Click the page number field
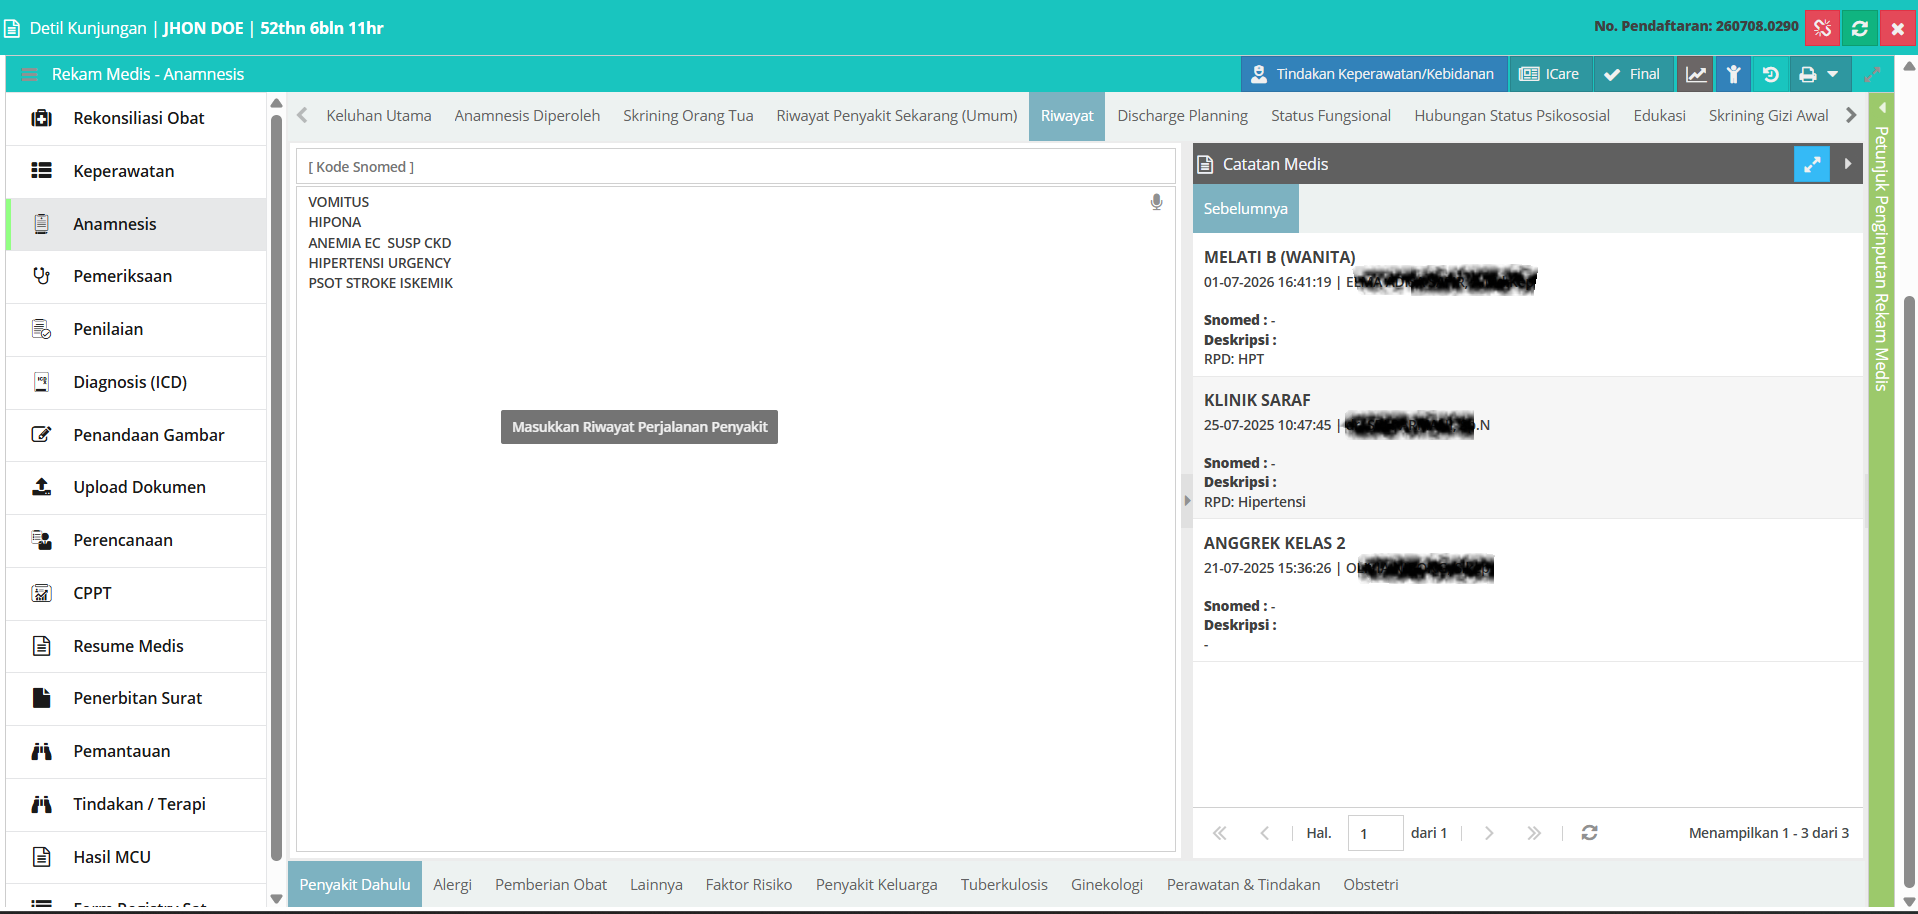Viewport: 1918px width, 914px height. (x=1375, y=833)
